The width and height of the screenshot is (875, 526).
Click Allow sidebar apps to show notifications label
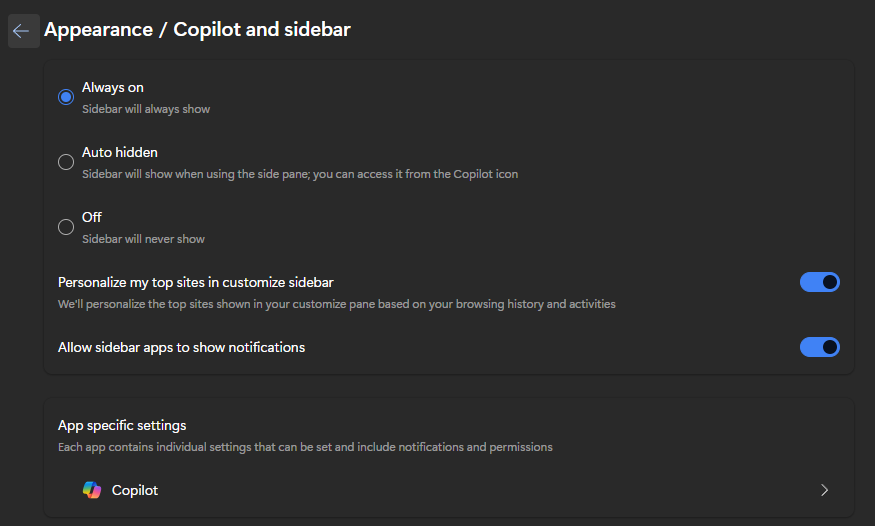[182, 347]
